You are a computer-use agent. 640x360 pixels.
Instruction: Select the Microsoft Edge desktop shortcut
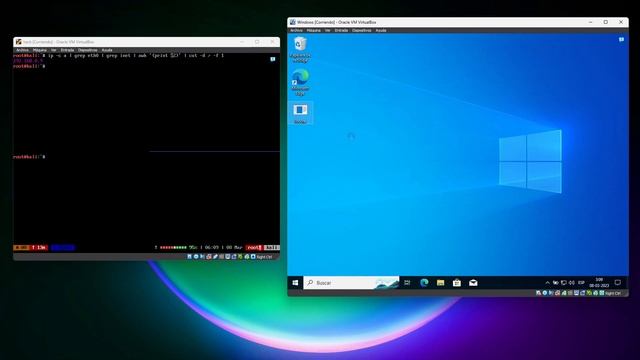[300, 82]
